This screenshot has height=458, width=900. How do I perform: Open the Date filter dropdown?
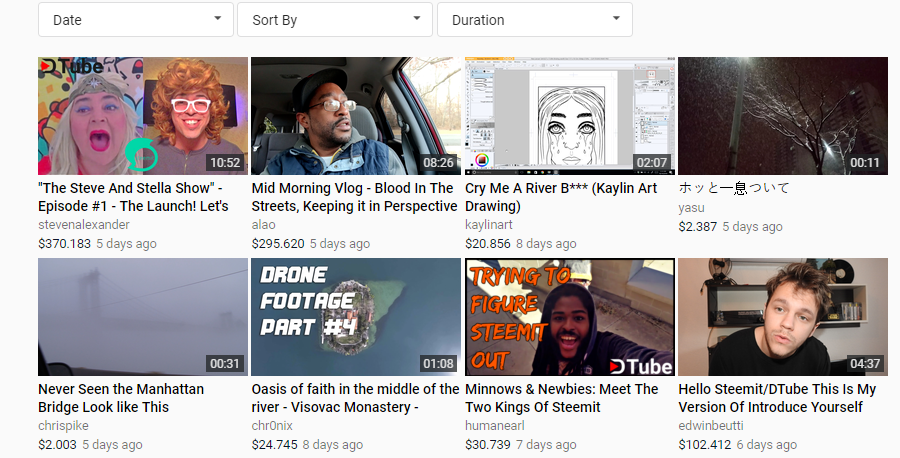(x=136, y=20)
